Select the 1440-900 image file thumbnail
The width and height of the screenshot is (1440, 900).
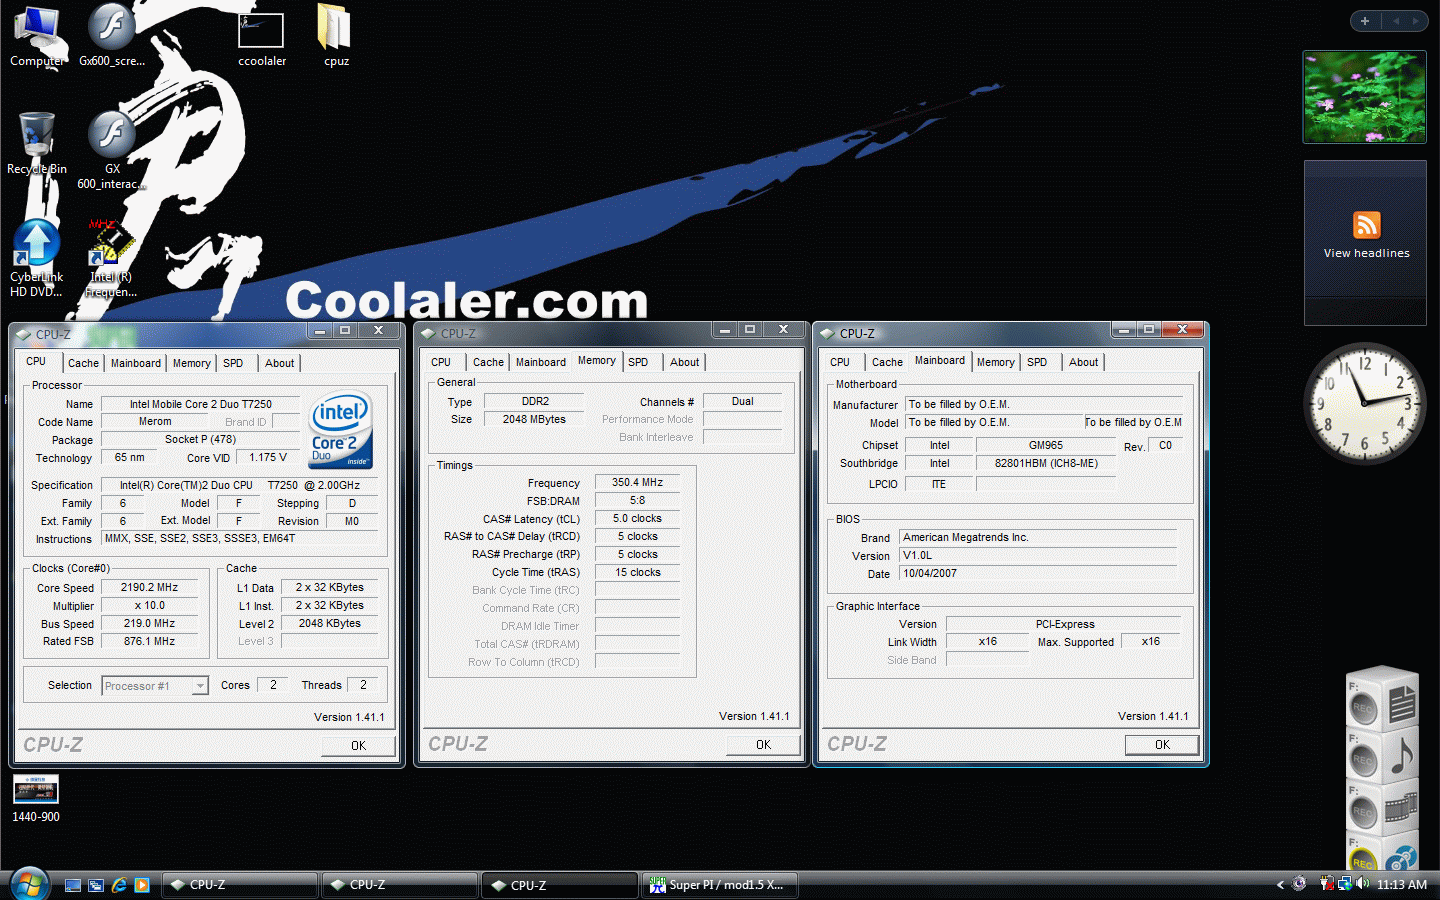[36, 798]
